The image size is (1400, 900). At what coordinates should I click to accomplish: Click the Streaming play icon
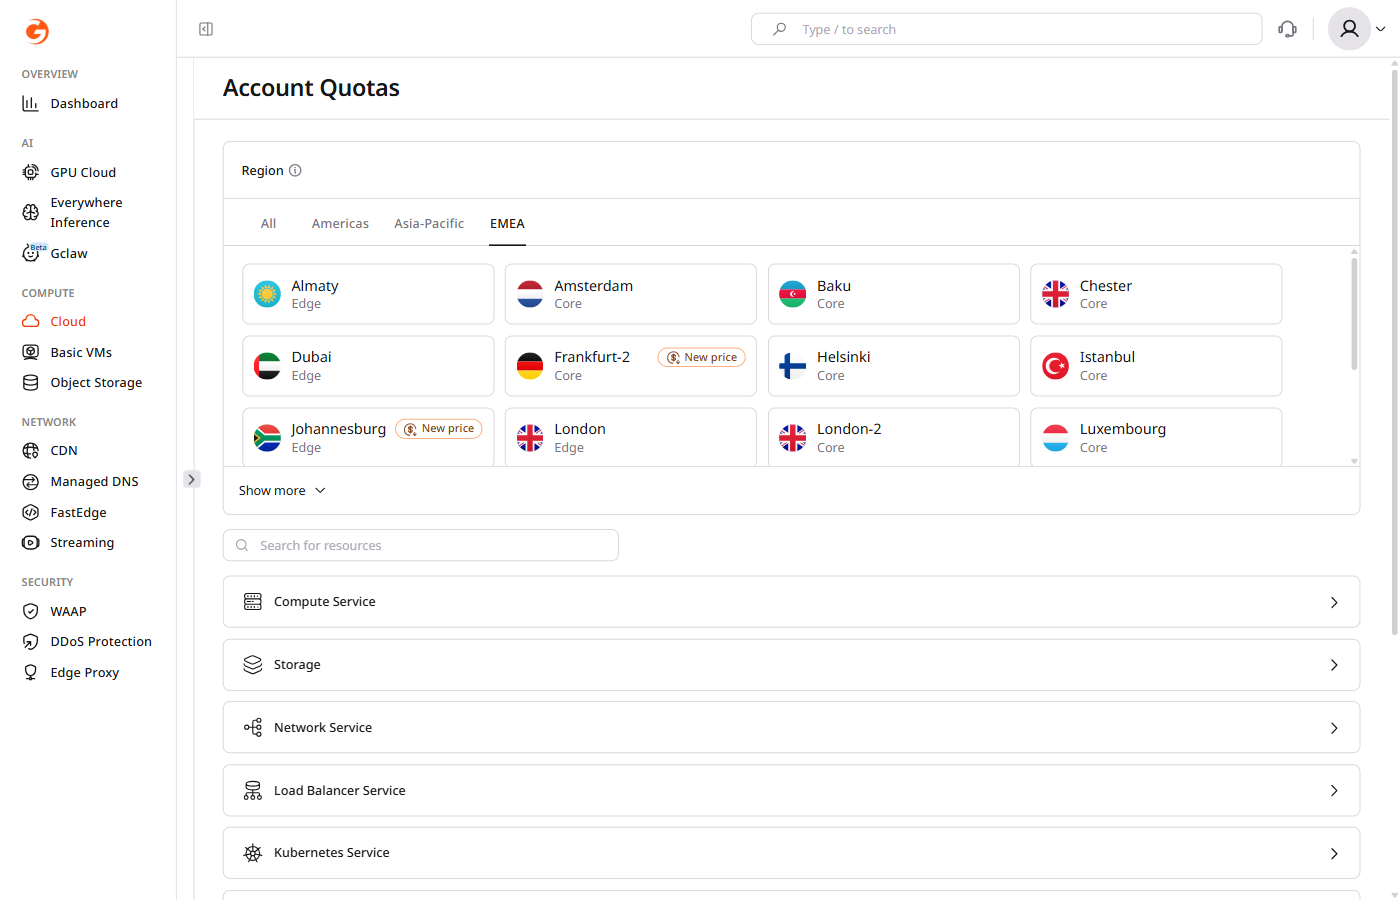coord(31,542)
